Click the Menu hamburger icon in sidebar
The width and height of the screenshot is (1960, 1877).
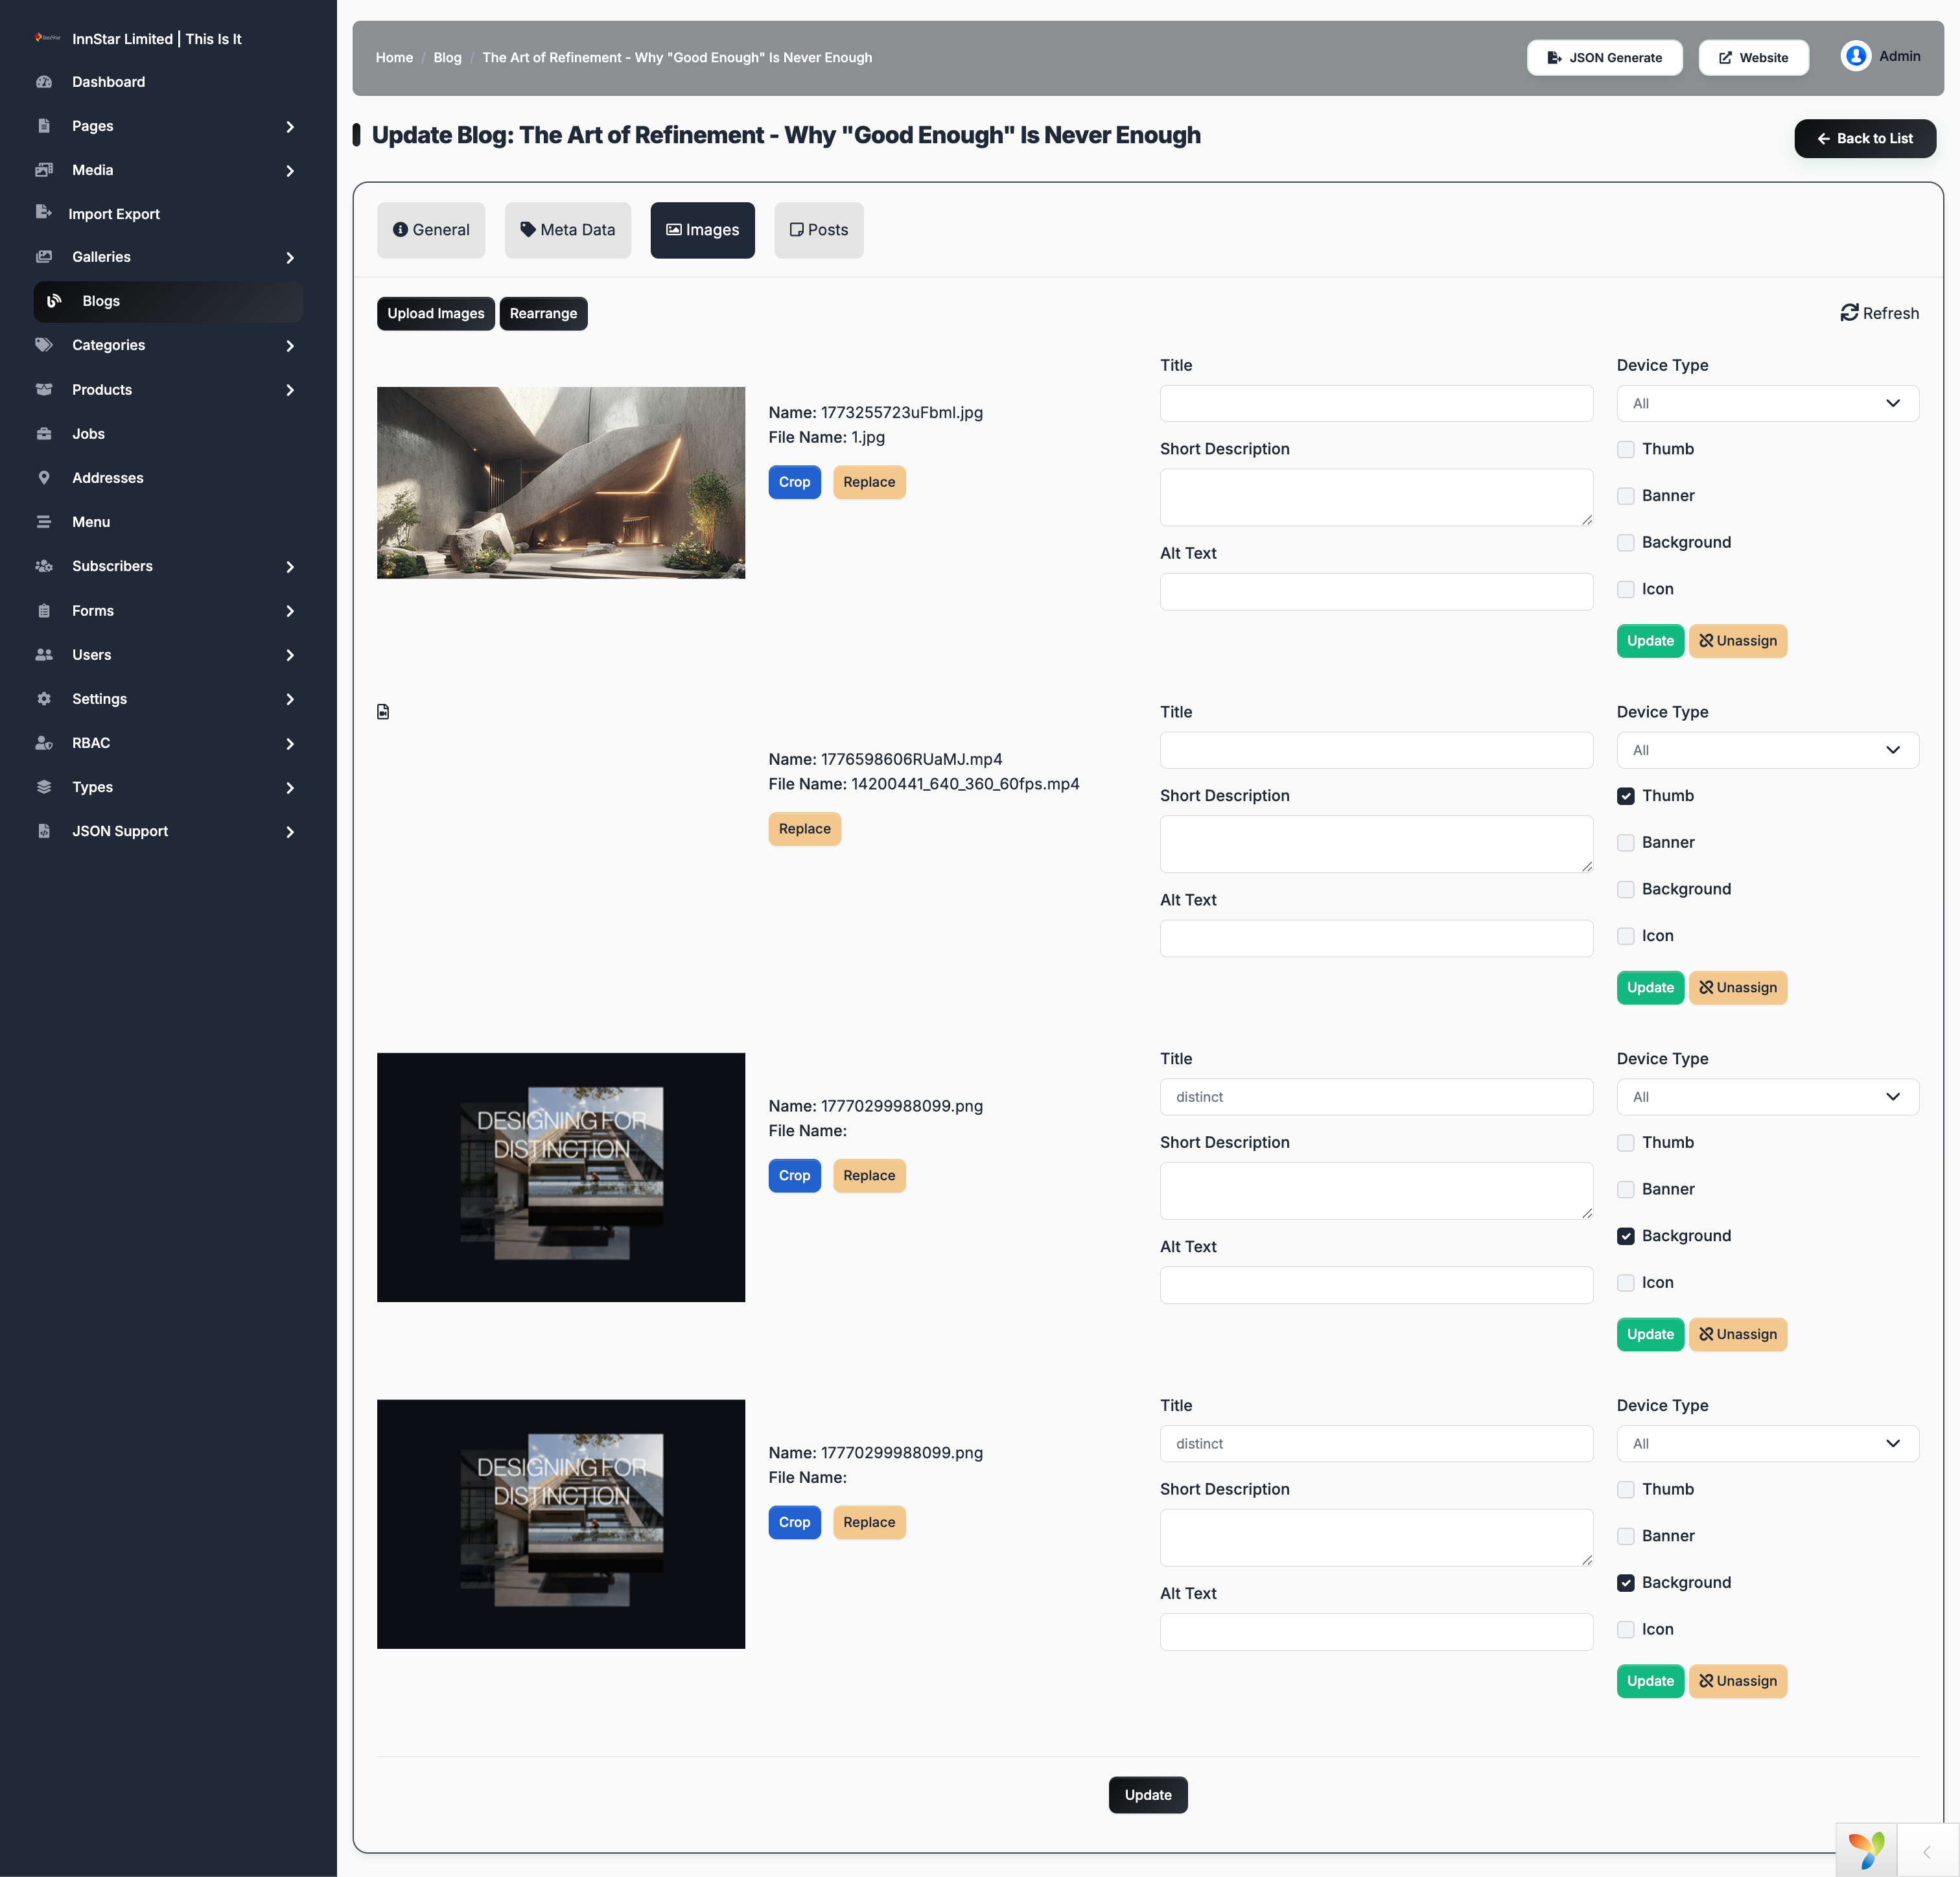tap(44, 522)
